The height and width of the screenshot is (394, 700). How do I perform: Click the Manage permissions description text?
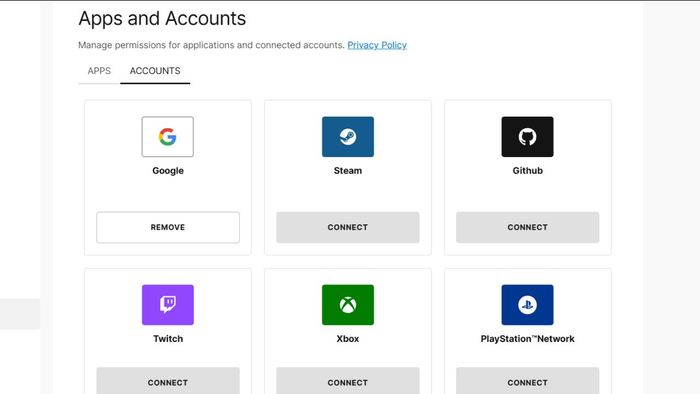(211, 45)
